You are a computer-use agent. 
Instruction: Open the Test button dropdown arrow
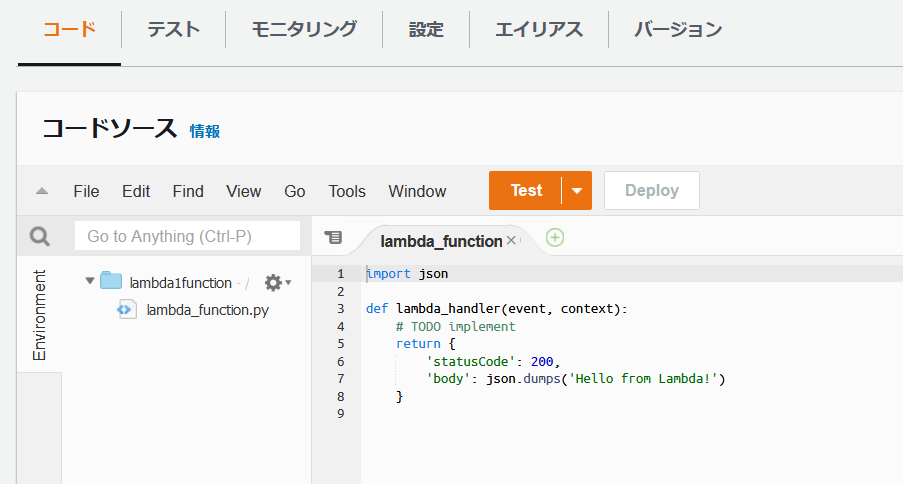[x=577, y=191]
